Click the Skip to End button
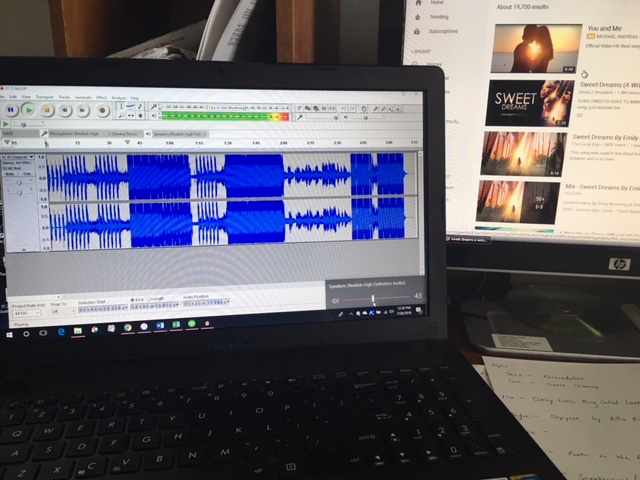Image resolution: width=640 pixels, height=480 pixels. pos(80,111)
